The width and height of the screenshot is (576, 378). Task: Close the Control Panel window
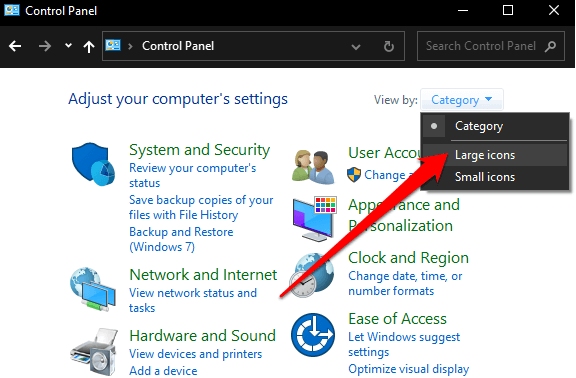click(x=554, y=10)
